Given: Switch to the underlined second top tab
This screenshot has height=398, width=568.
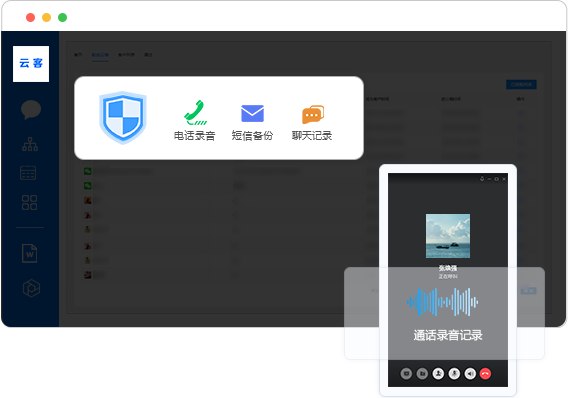Looking at the screenshot, I should click(100, 55).
